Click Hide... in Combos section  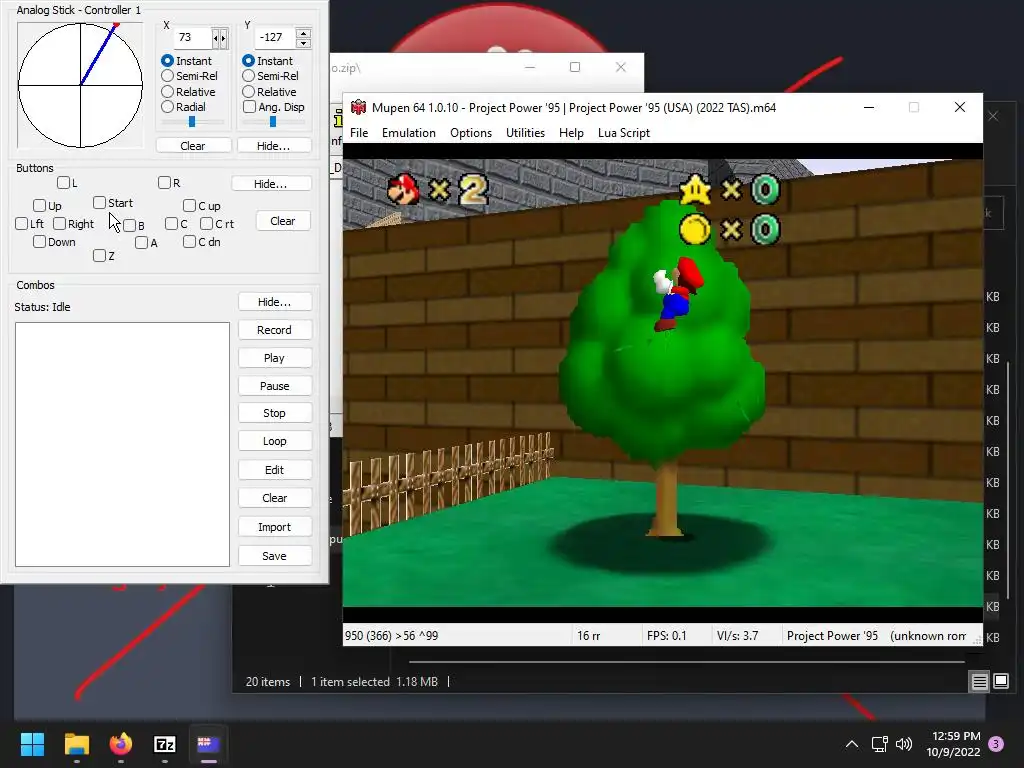274,302
